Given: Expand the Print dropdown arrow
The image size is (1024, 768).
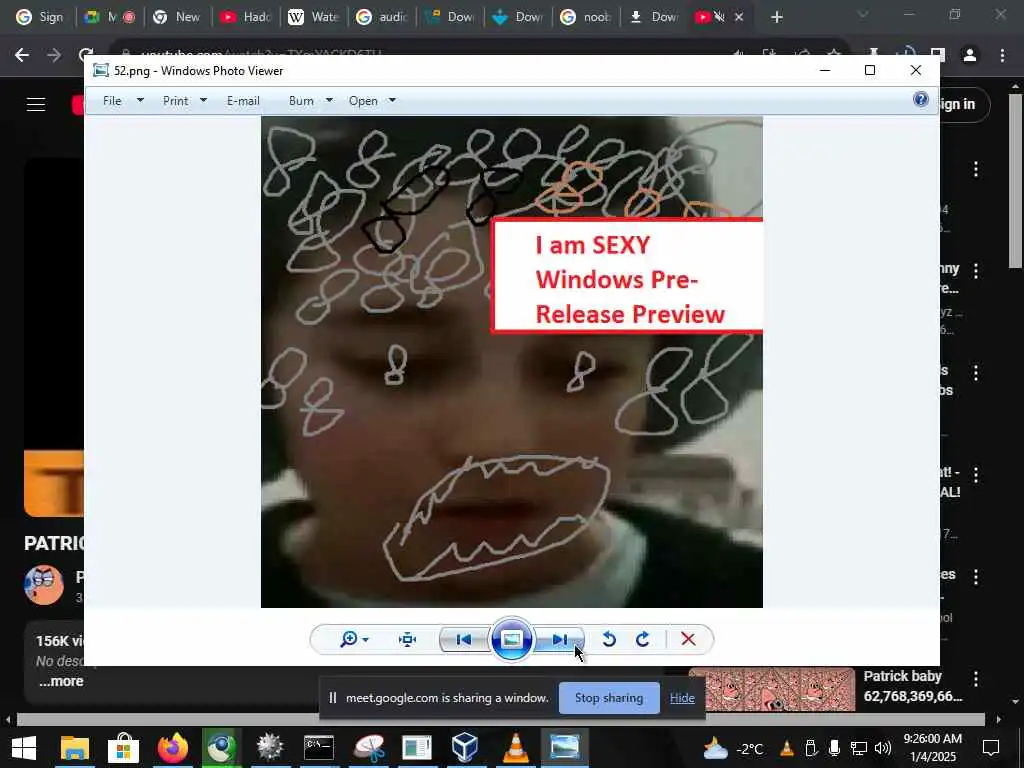Looking at the screenshot, I should pos(203,101).
